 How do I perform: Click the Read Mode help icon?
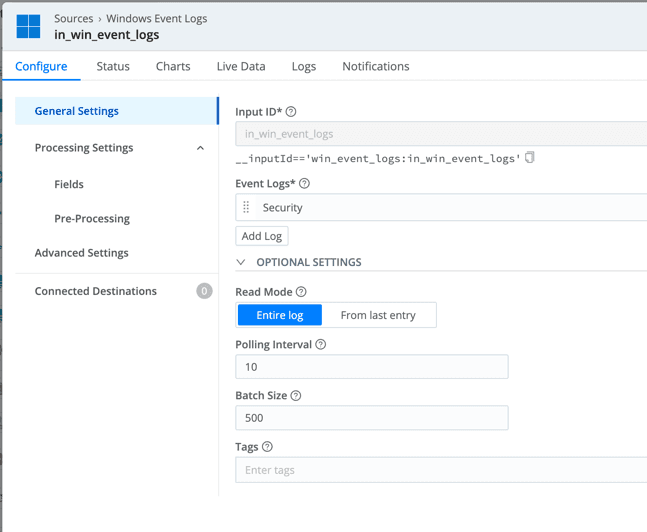(301, 292)
